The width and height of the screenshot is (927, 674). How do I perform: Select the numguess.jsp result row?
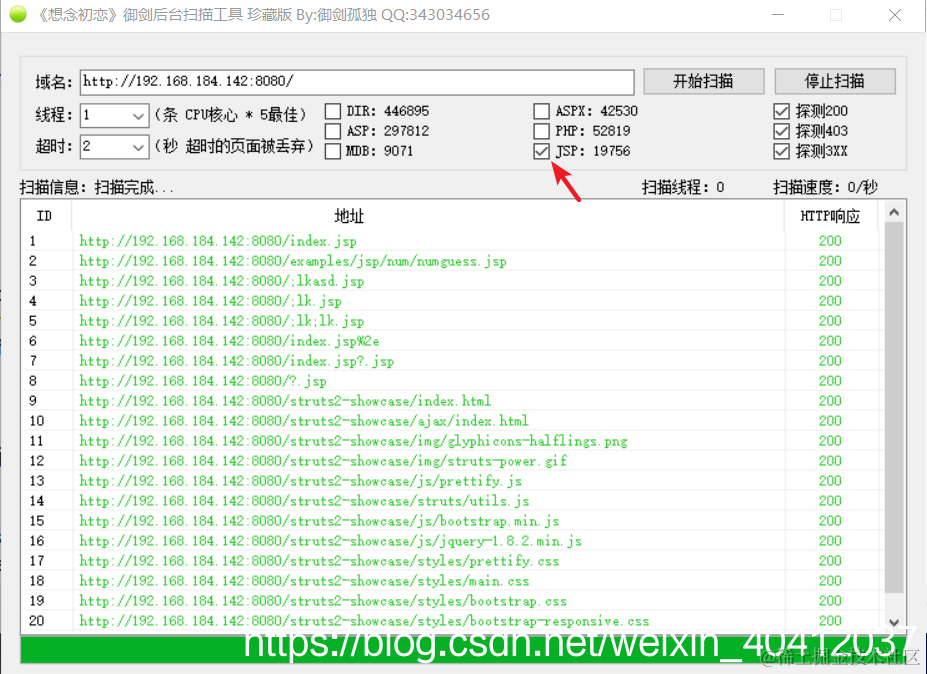pyautogui.click(x=452, y=261)
